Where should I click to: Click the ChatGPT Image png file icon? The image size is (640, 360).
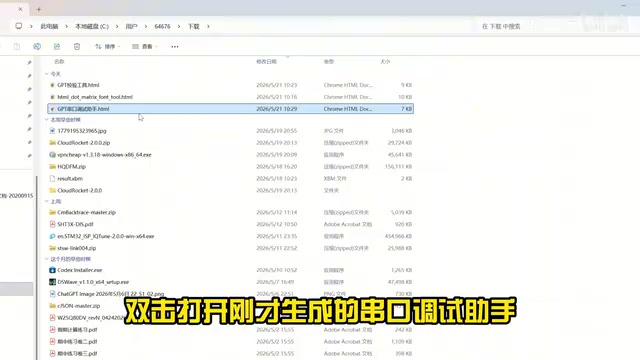coord(52,294)
